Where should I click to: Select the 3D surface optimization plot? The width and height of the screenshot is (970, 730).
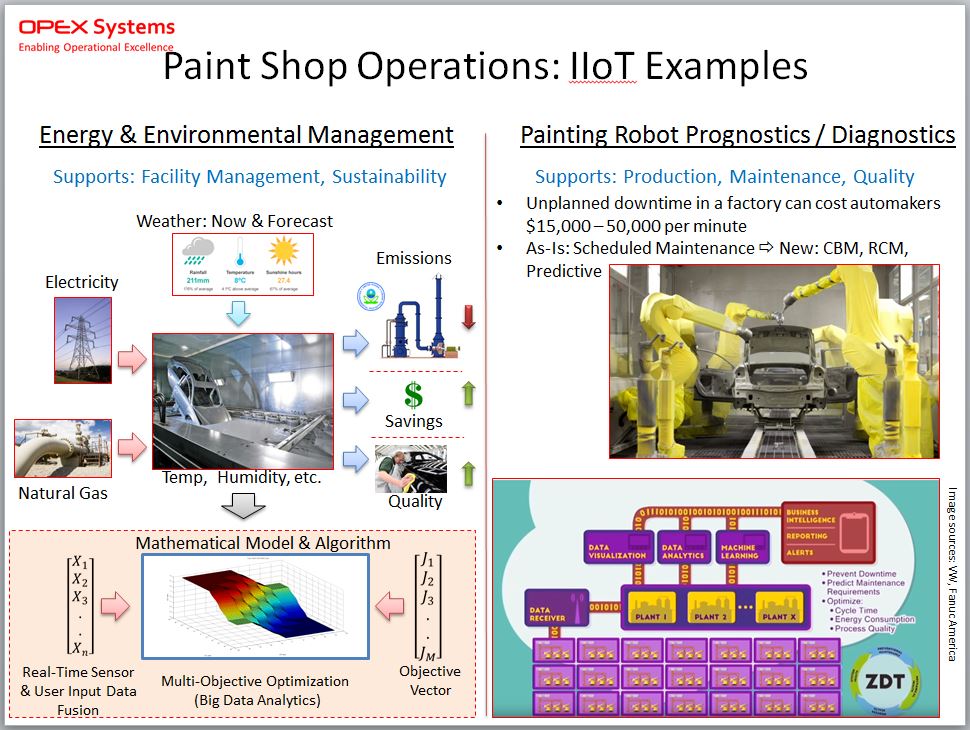point(255,606)
